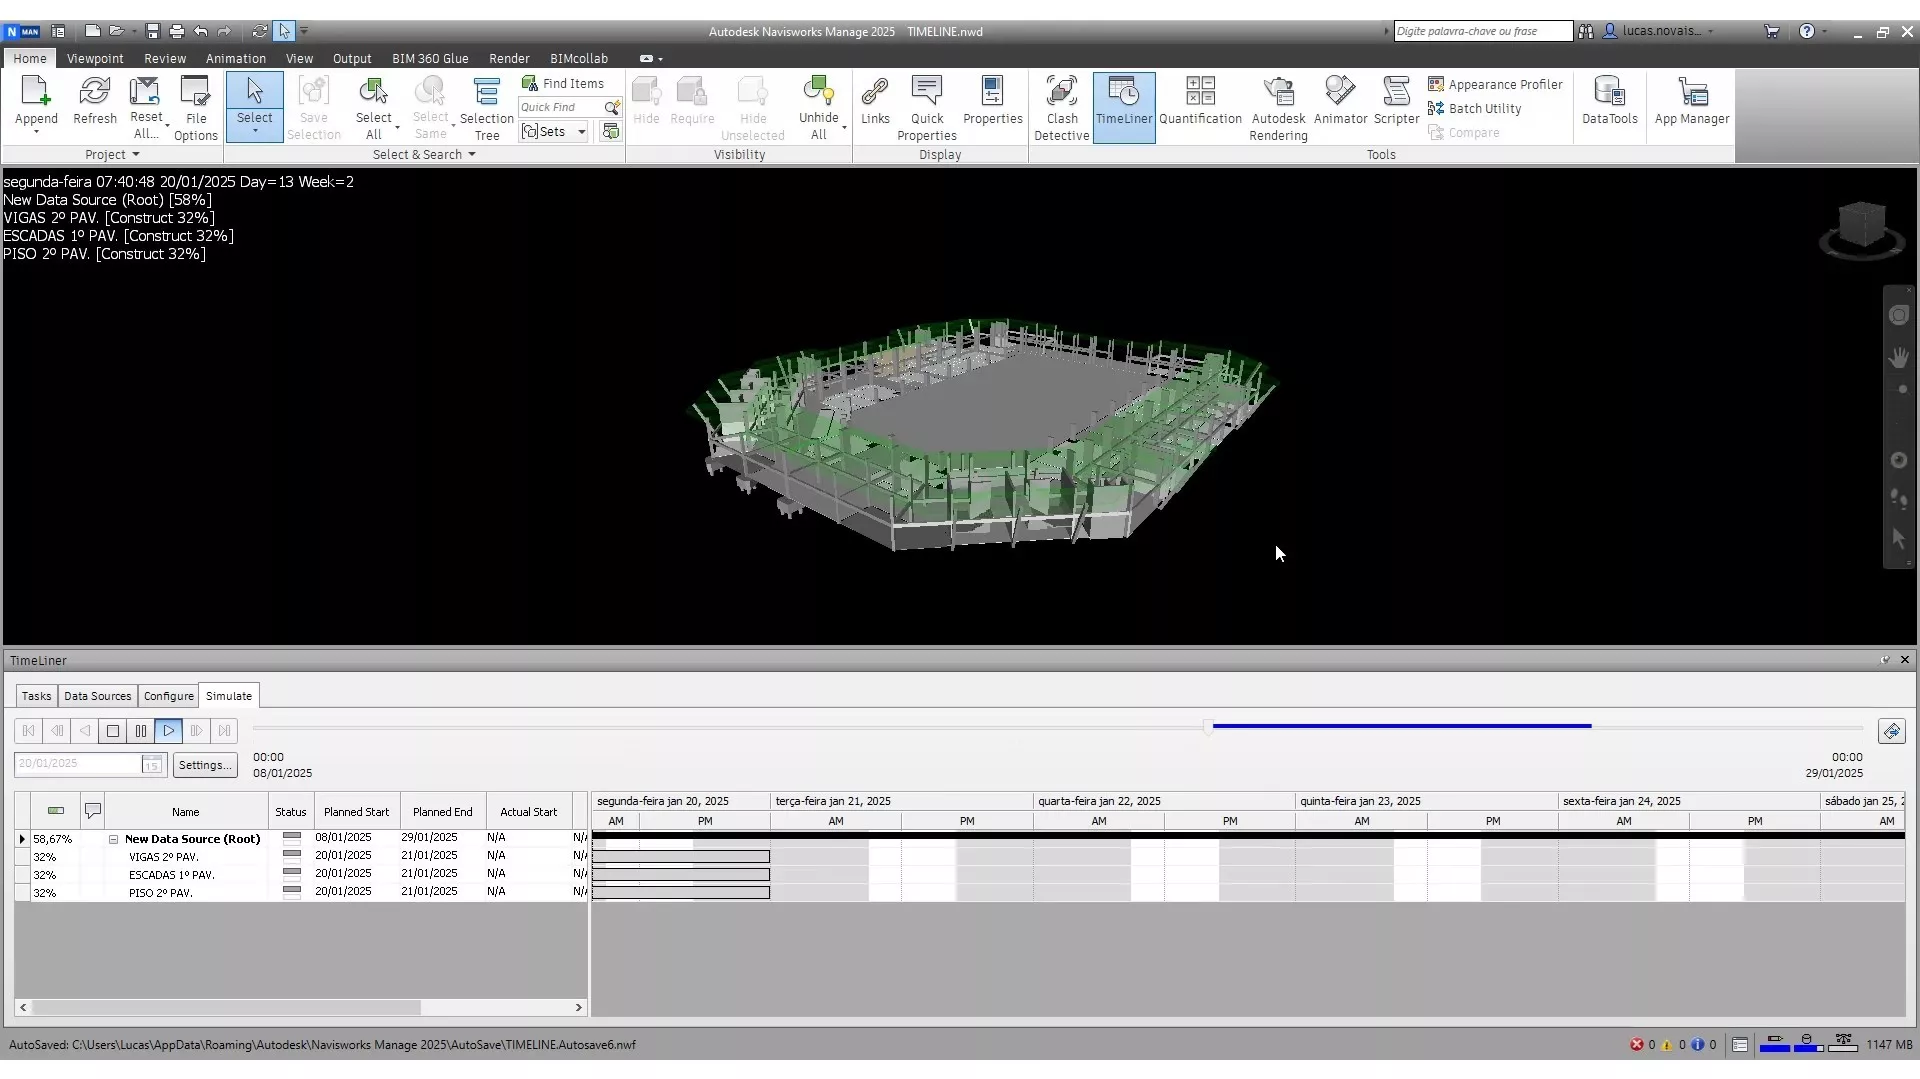Collapse the New Data Source (Root) tree node
This screenshot has width=1920, height=1079.
point(114,840)
